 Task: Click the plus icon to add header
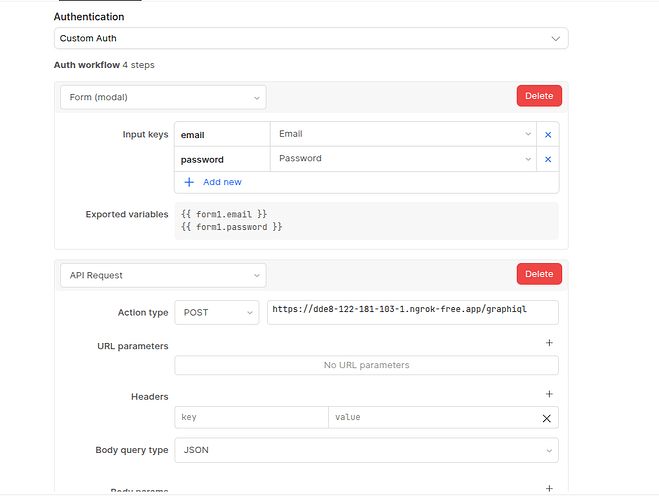coord(549,395)
